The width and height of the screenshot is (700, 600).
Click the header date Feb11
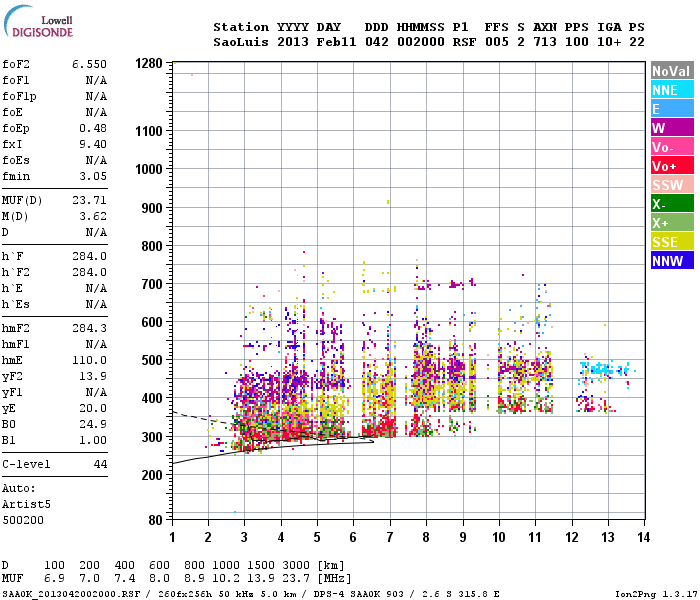click(336, 42)
